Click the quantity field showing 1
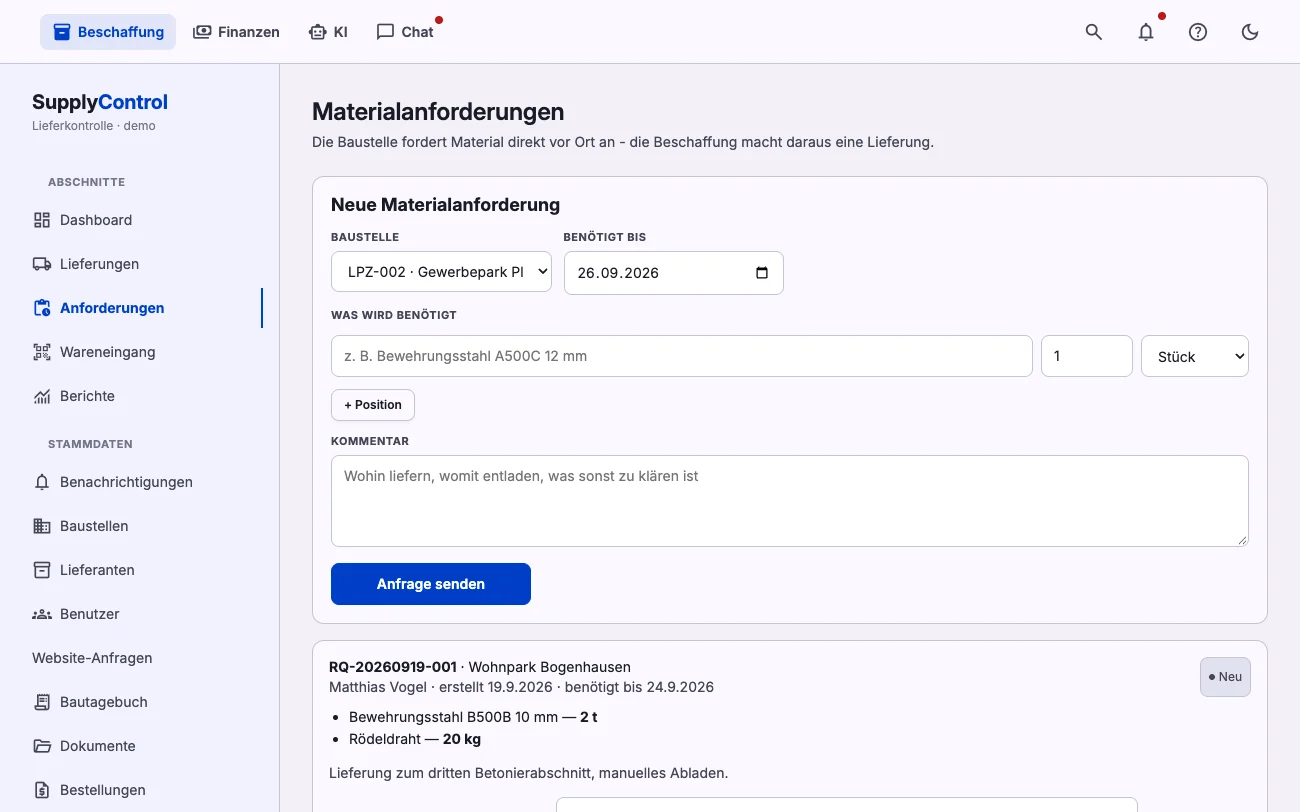 [x=1087, y=356]
